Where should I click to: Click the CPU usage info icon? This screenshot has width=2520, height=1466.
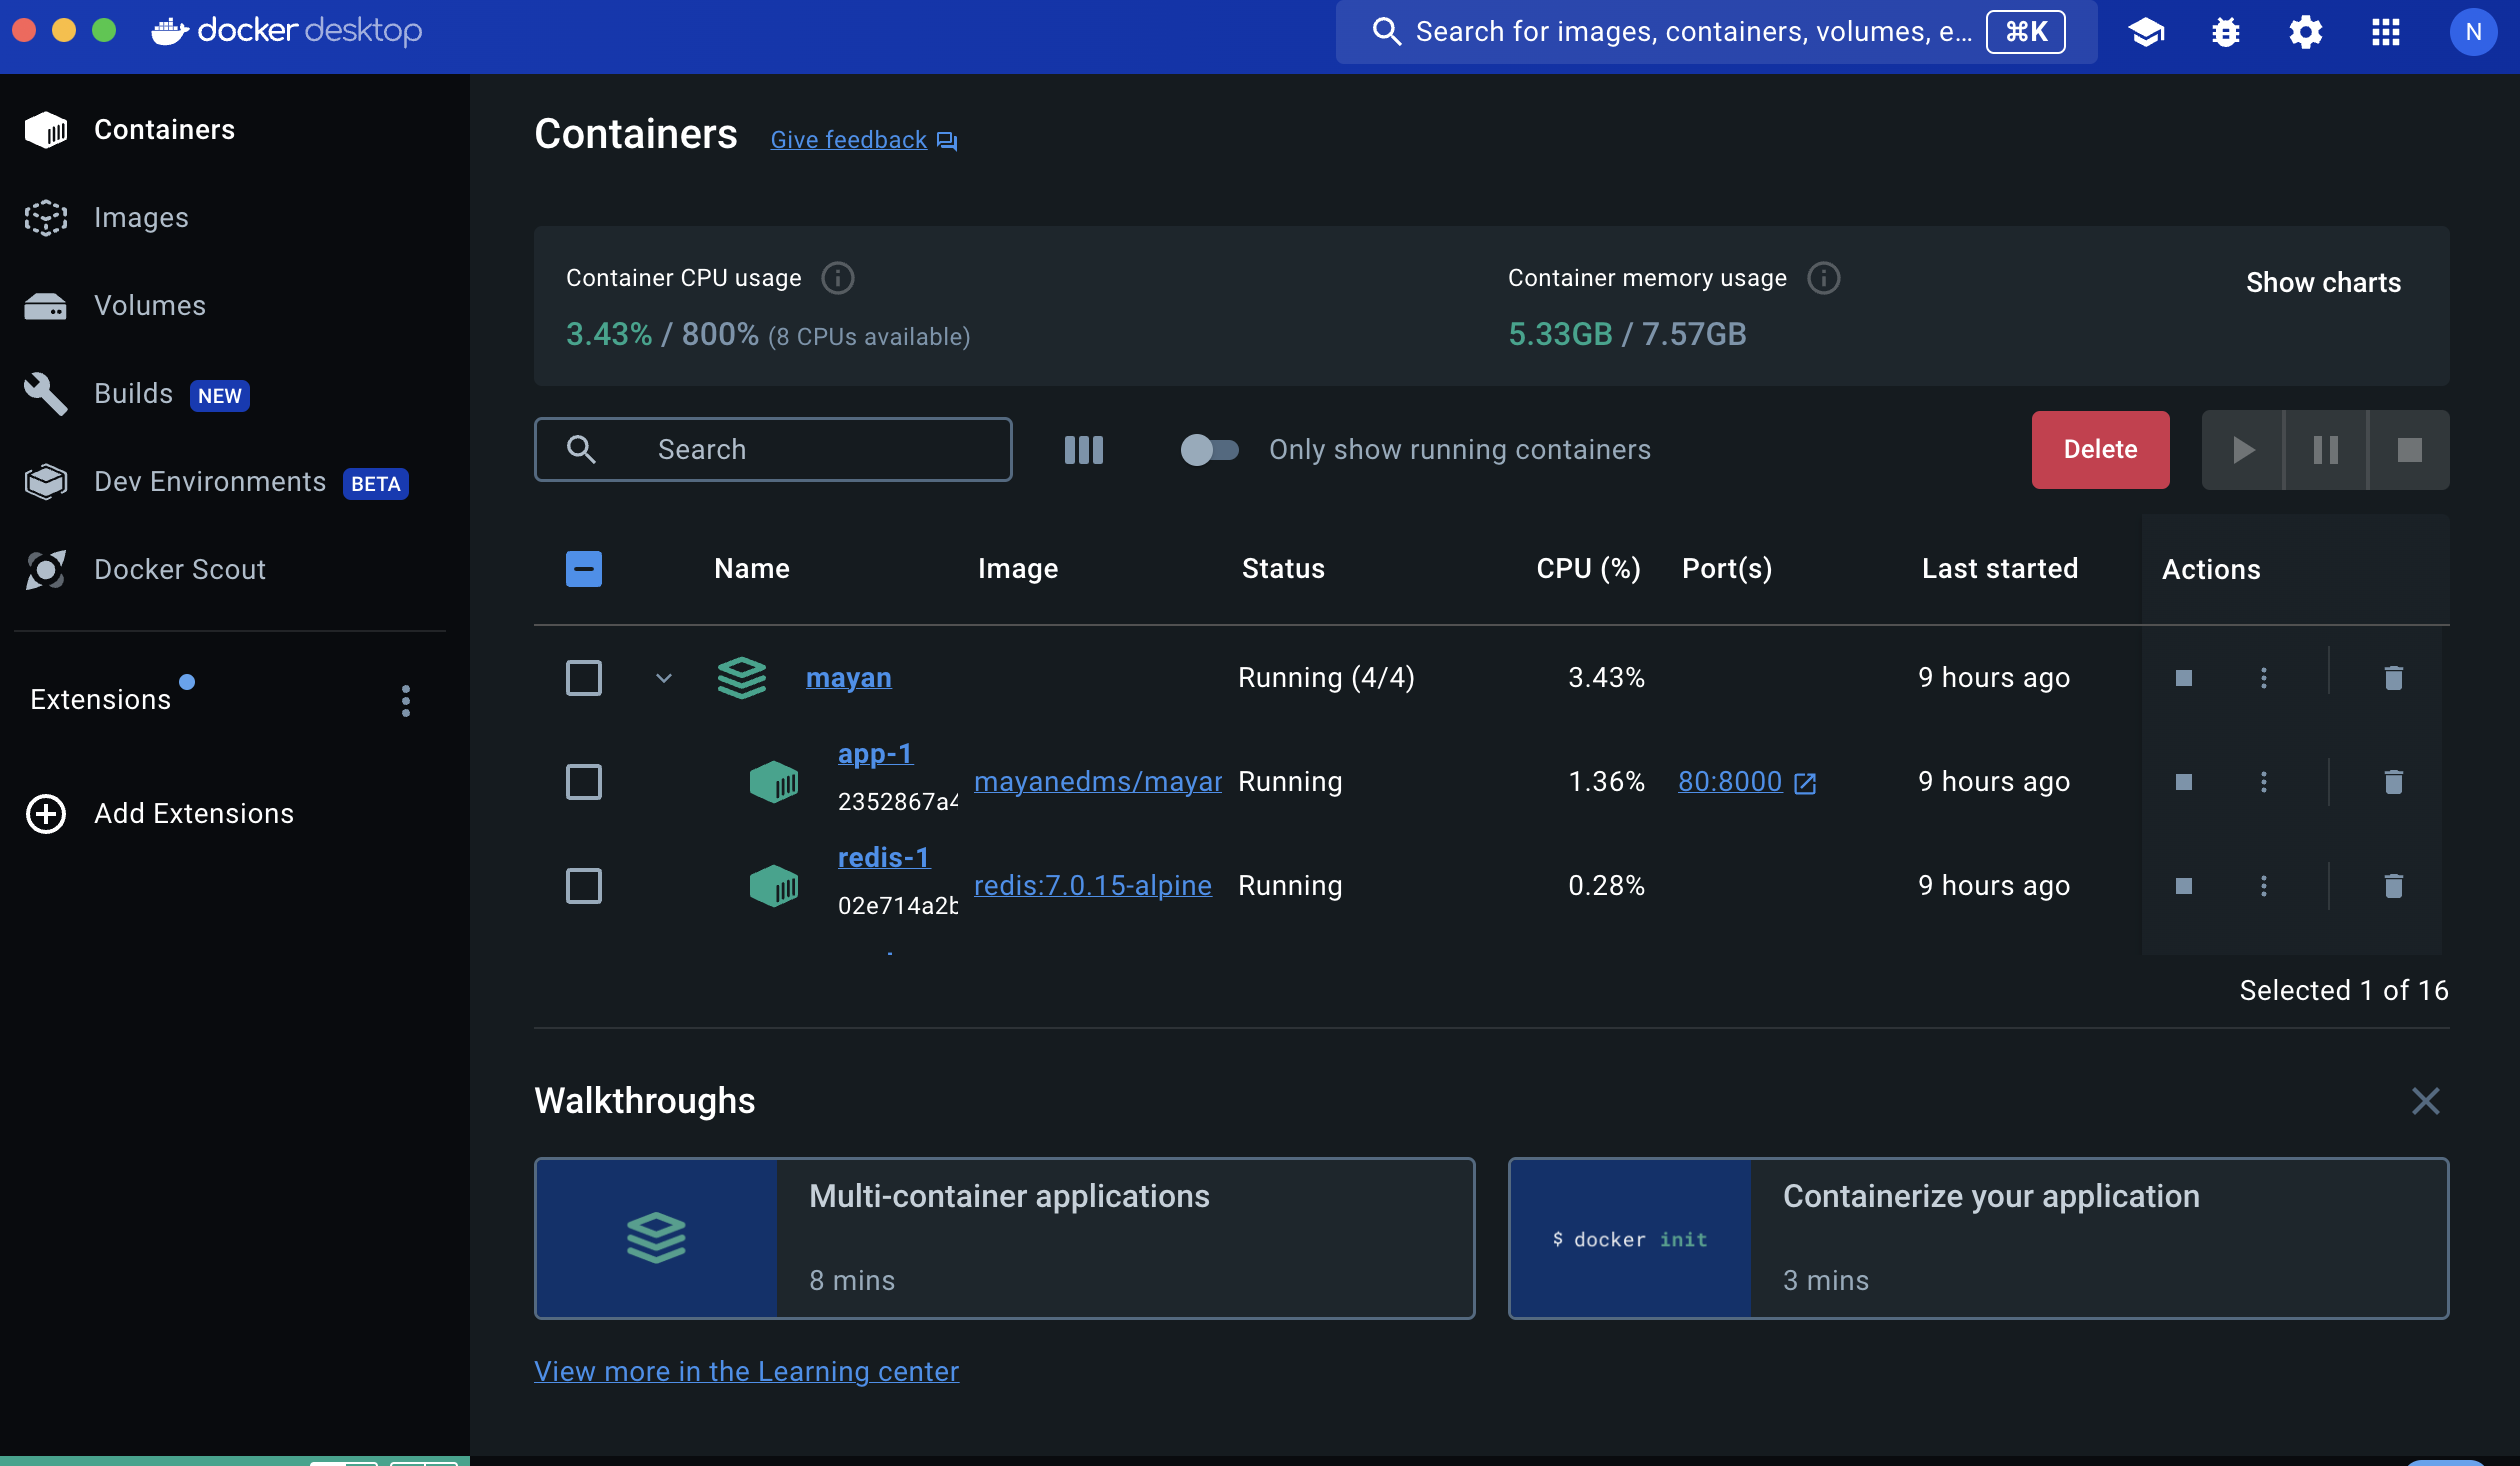pyautogui.click(x=837, y=278)
